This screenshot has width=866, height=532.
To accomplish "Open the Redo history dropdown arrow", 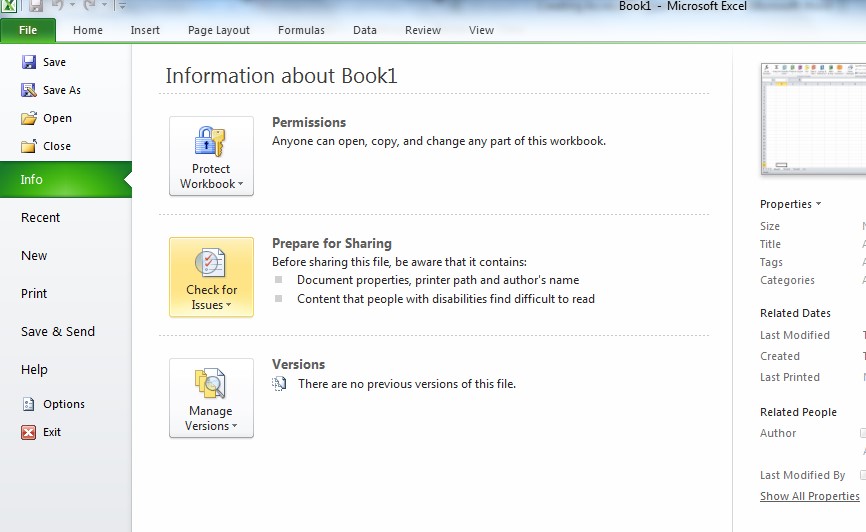I will click(104, 6).
